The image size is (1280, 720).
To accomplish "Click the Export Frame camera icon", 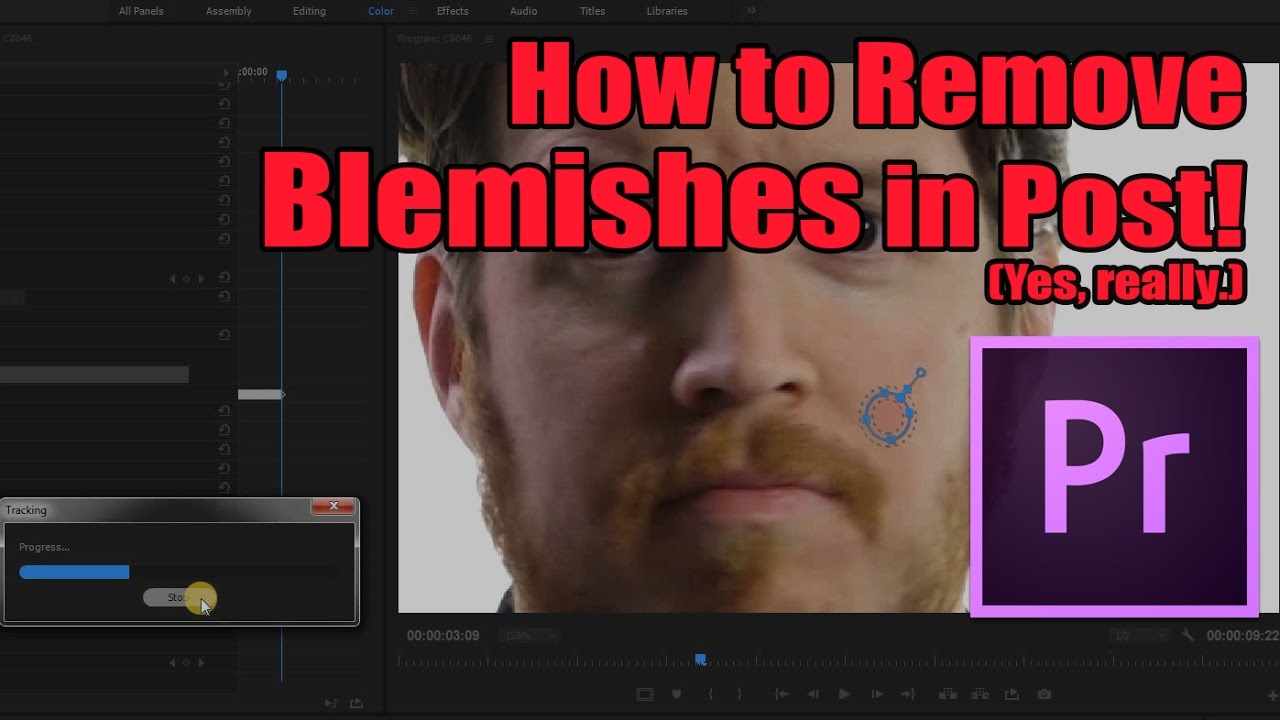I will point(1044,694).
